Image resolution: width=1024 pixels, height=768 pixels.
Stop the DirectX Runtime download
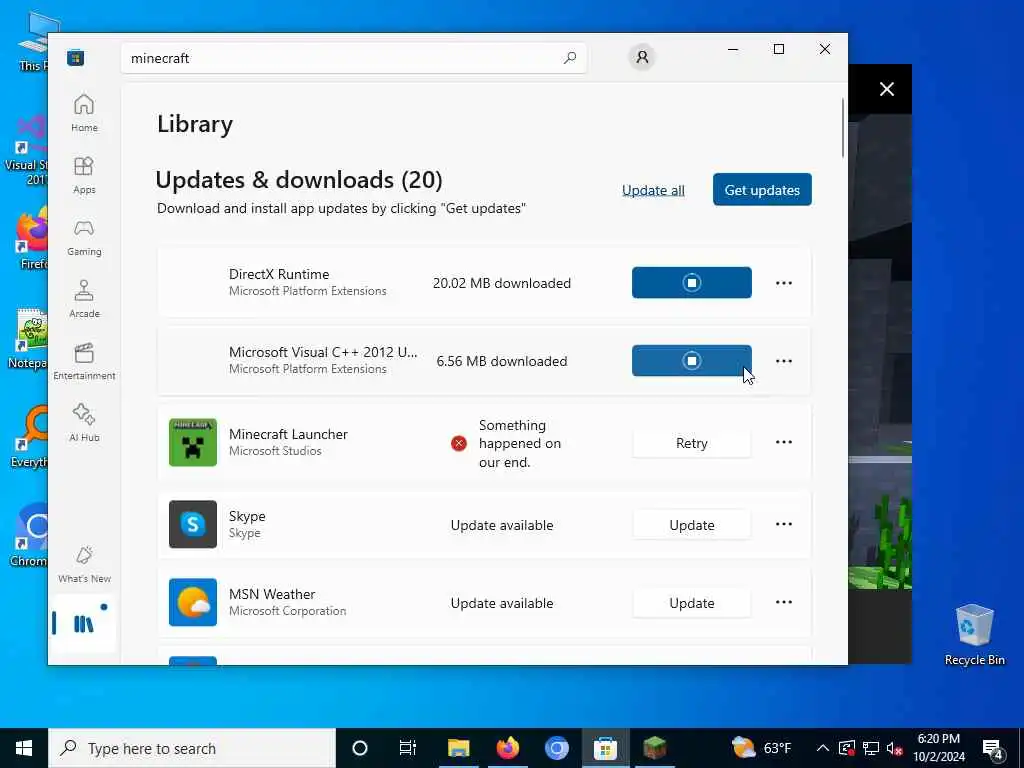[x=692, y=283]
